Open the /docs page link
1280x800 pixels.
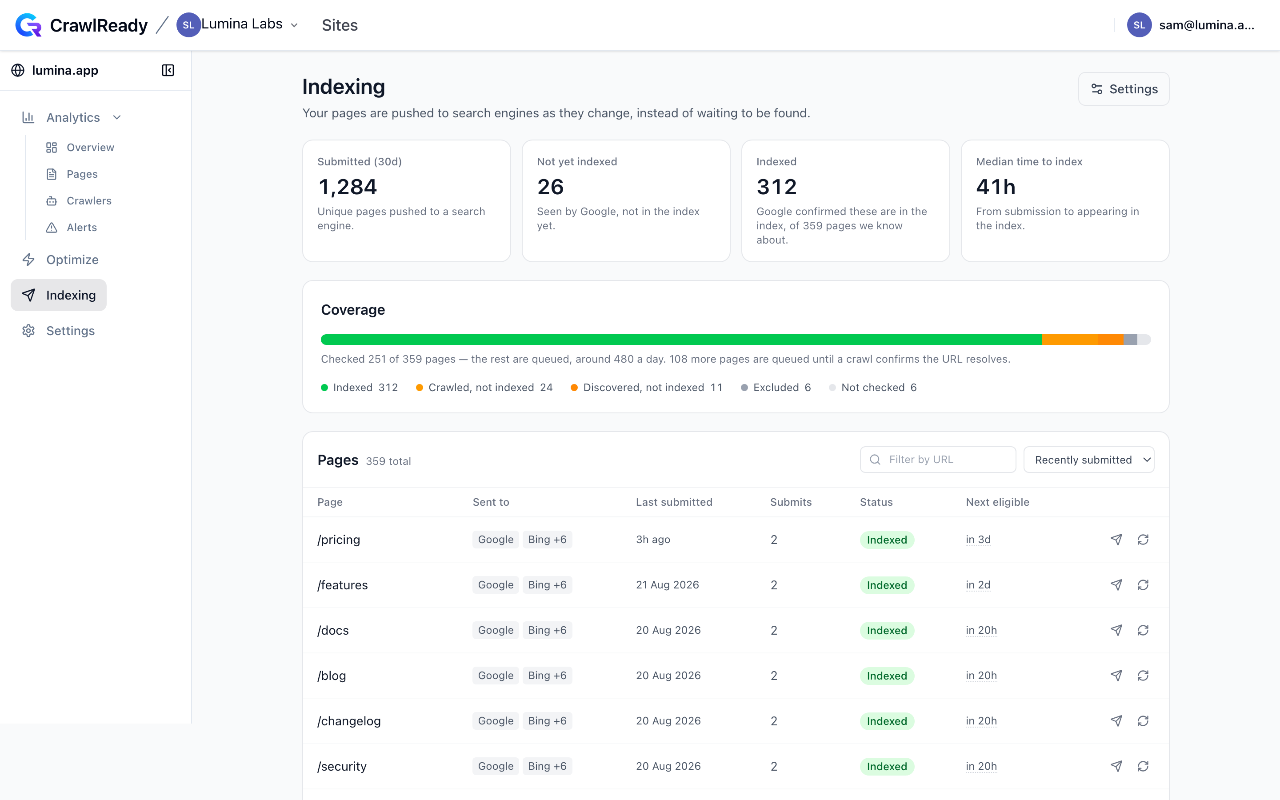click(x=333, y=630)
